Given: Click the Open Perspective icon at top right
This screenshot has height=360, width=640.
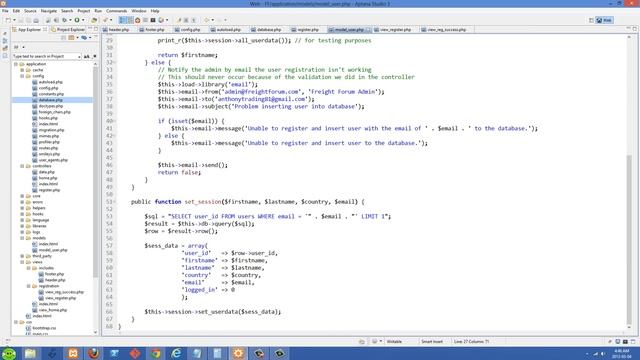Looking at the screenshot, I should (591, 20).
